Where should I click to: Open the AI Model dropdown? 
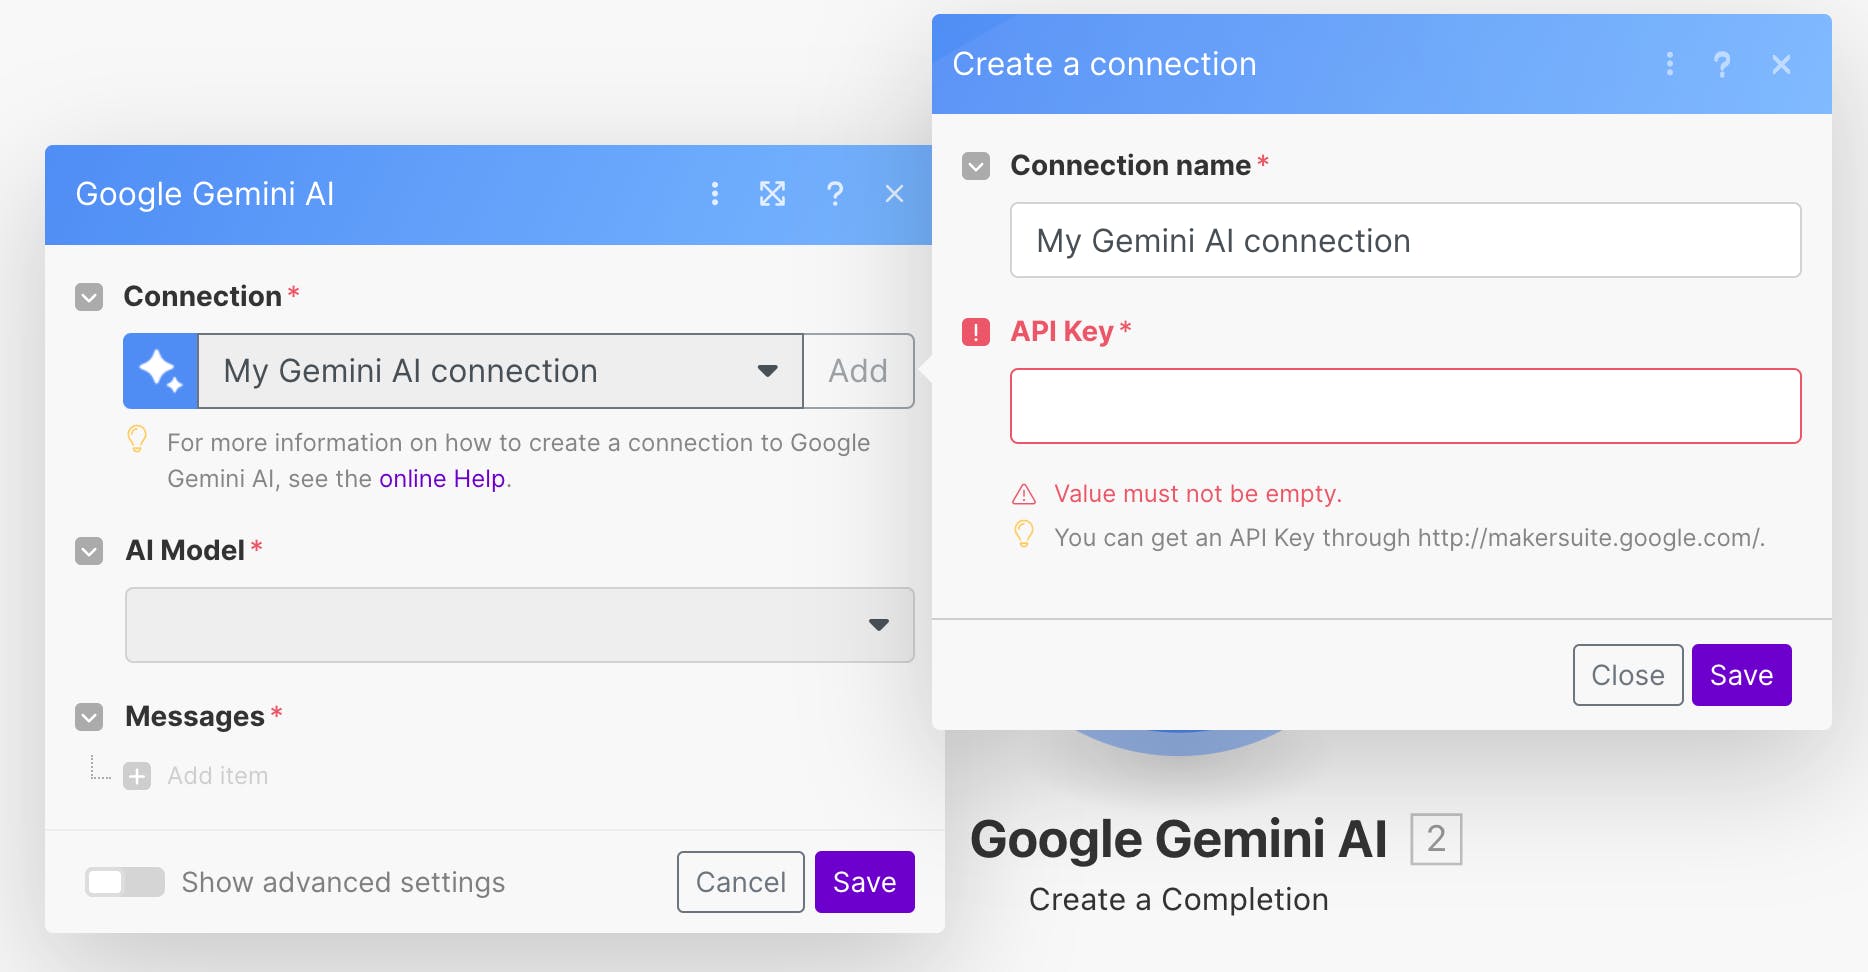coord(519,625)
